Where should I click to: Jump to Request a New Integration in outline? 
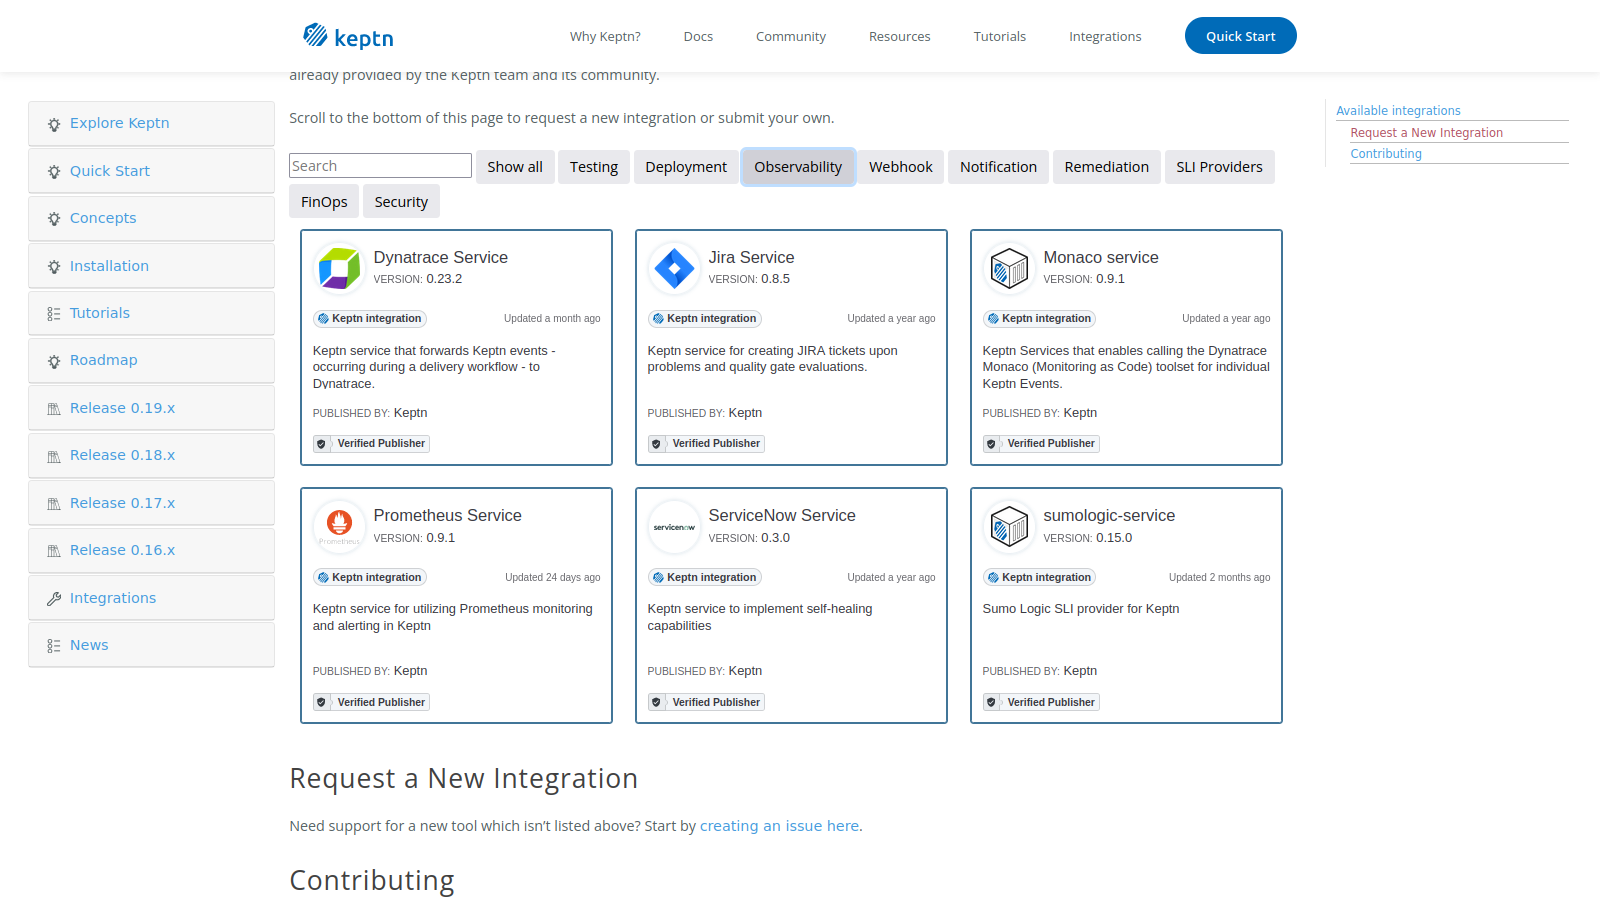[x=1426, y=133]
